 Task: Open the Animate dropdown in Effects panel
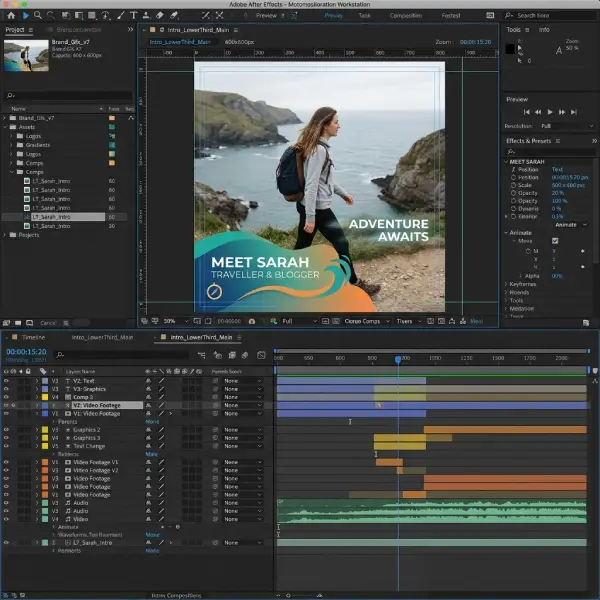[571, 225]
